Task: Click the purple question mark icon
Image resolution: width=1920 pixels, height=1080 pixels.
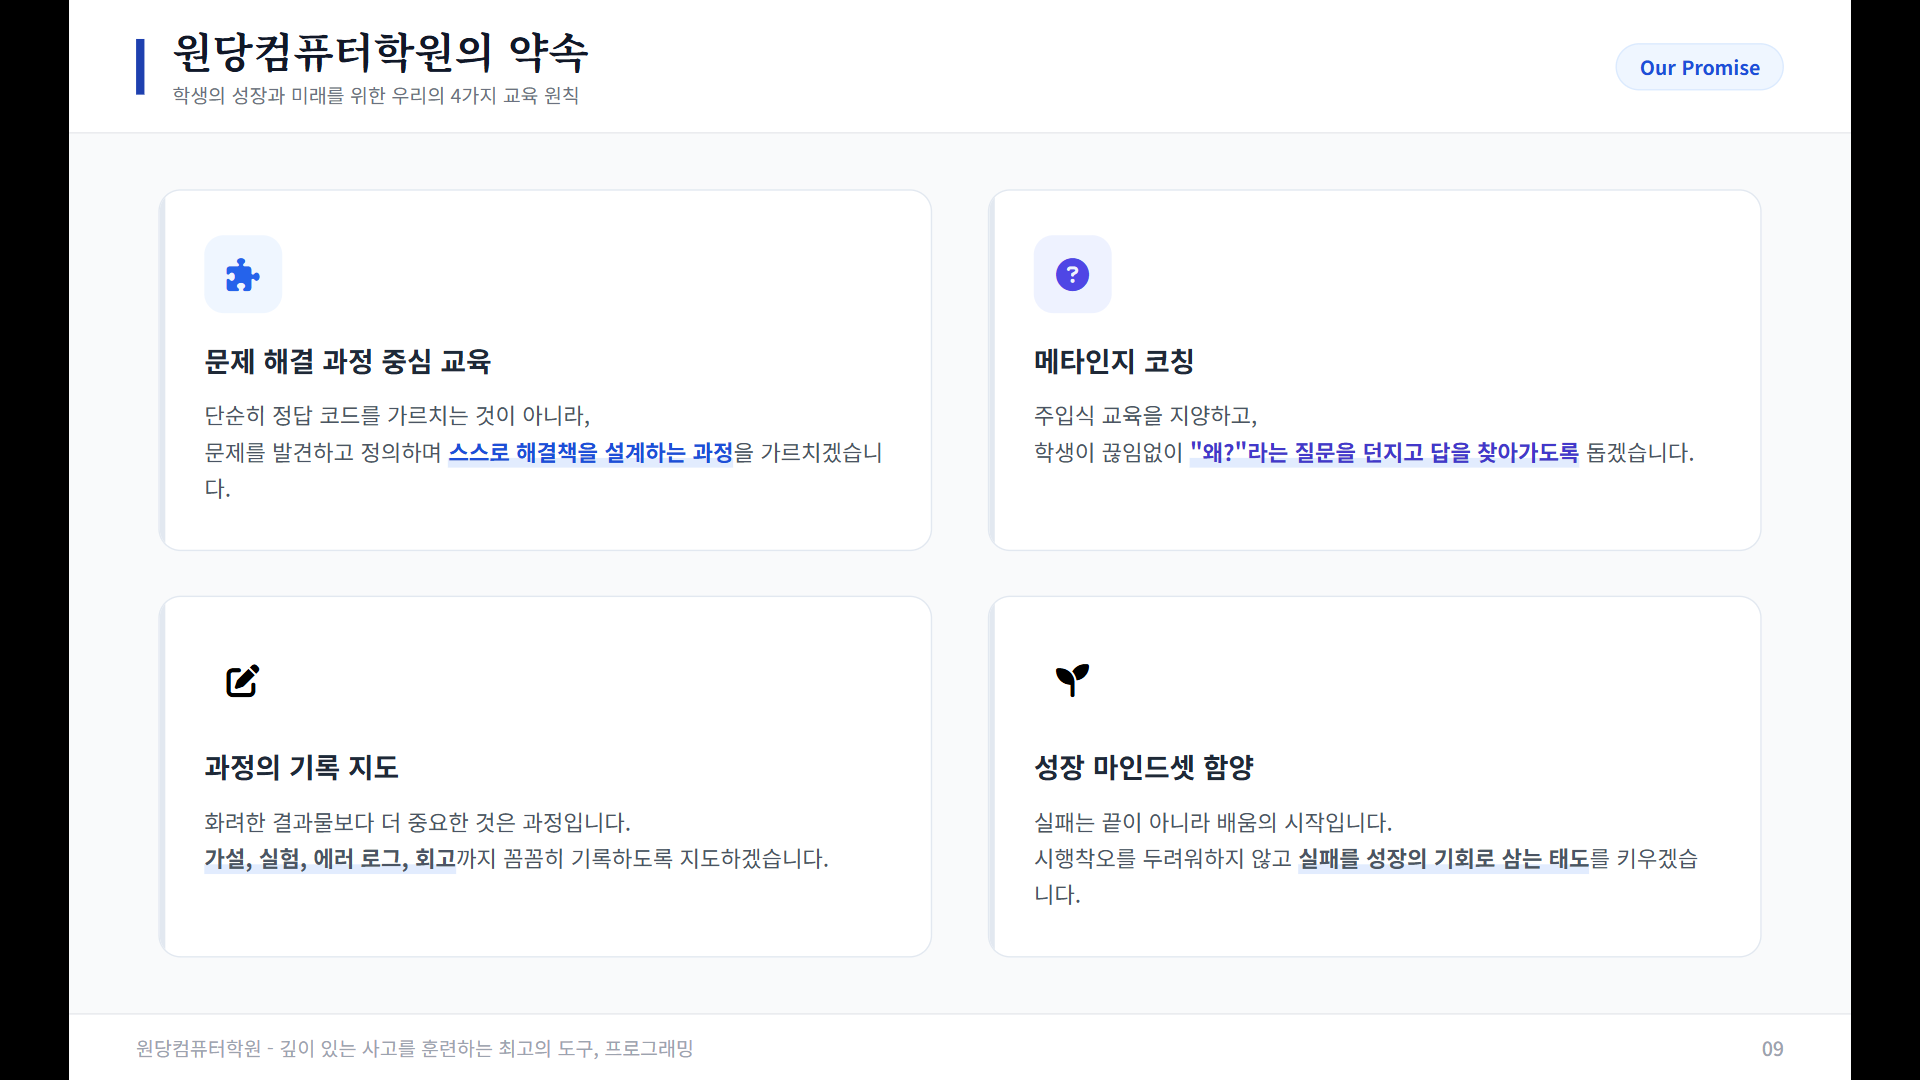Action: 1072,275
